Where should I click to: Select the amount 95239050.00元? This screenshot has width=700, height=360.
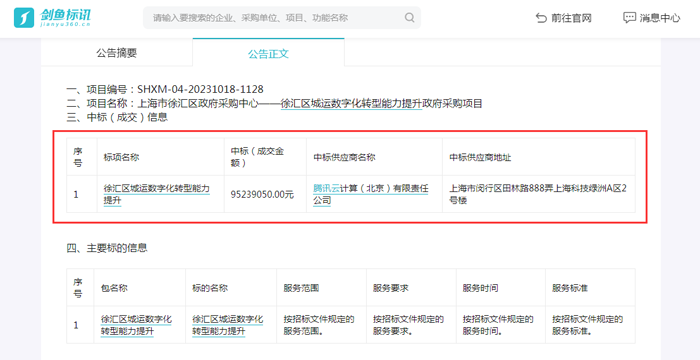pyautogui.click(x=262, y=194)
